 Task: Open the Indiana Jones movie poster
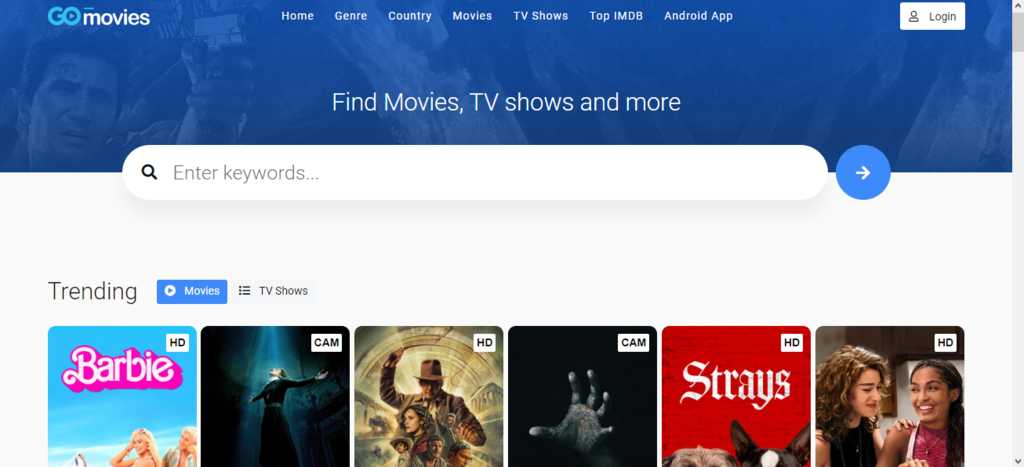coord(428,396)
